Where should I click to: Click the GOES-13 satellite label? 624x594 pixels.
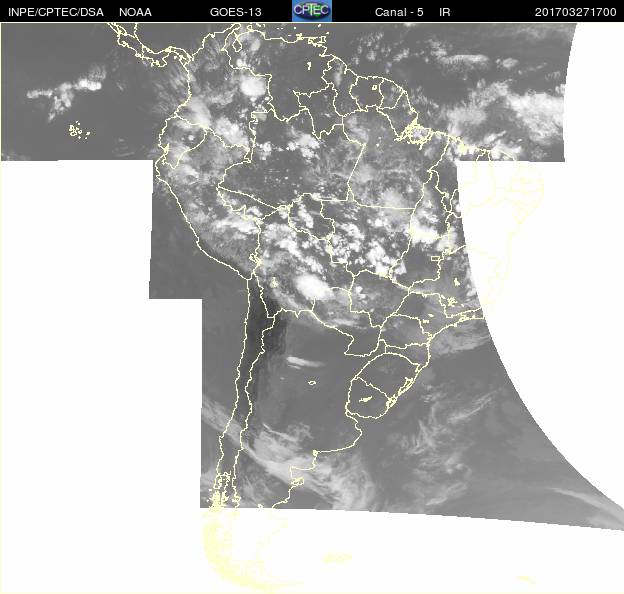(x=236, y=12)
